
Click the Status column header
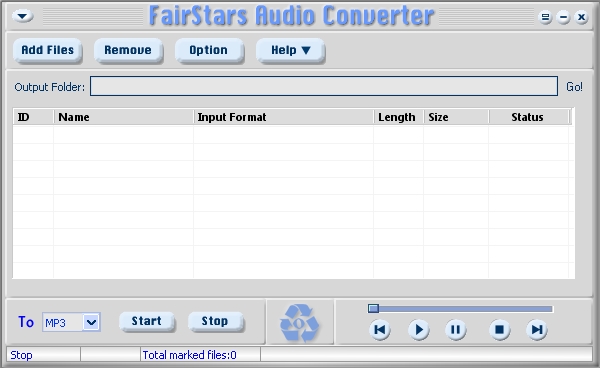[x=529, y=117]
